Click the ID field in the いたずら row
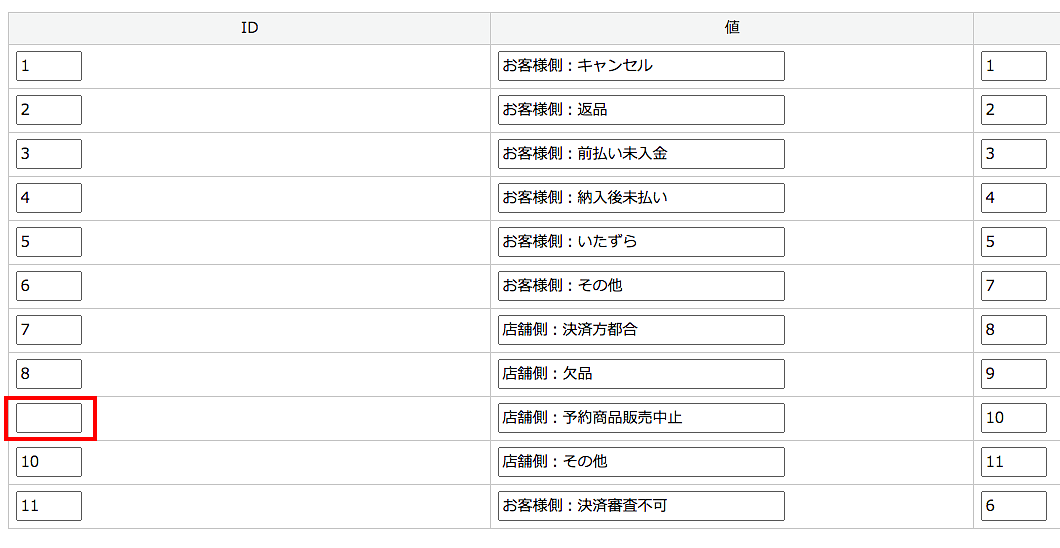 (49, 242)
